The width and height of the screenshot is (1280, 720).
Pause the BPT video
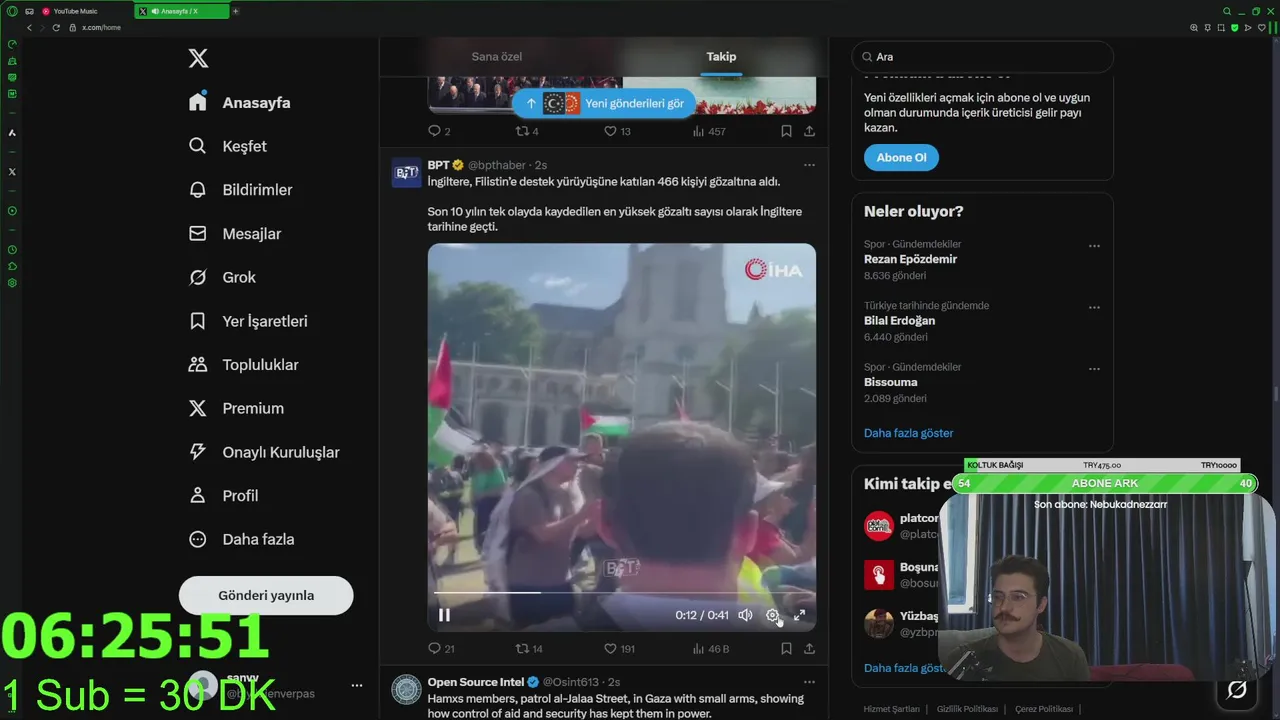444,615
